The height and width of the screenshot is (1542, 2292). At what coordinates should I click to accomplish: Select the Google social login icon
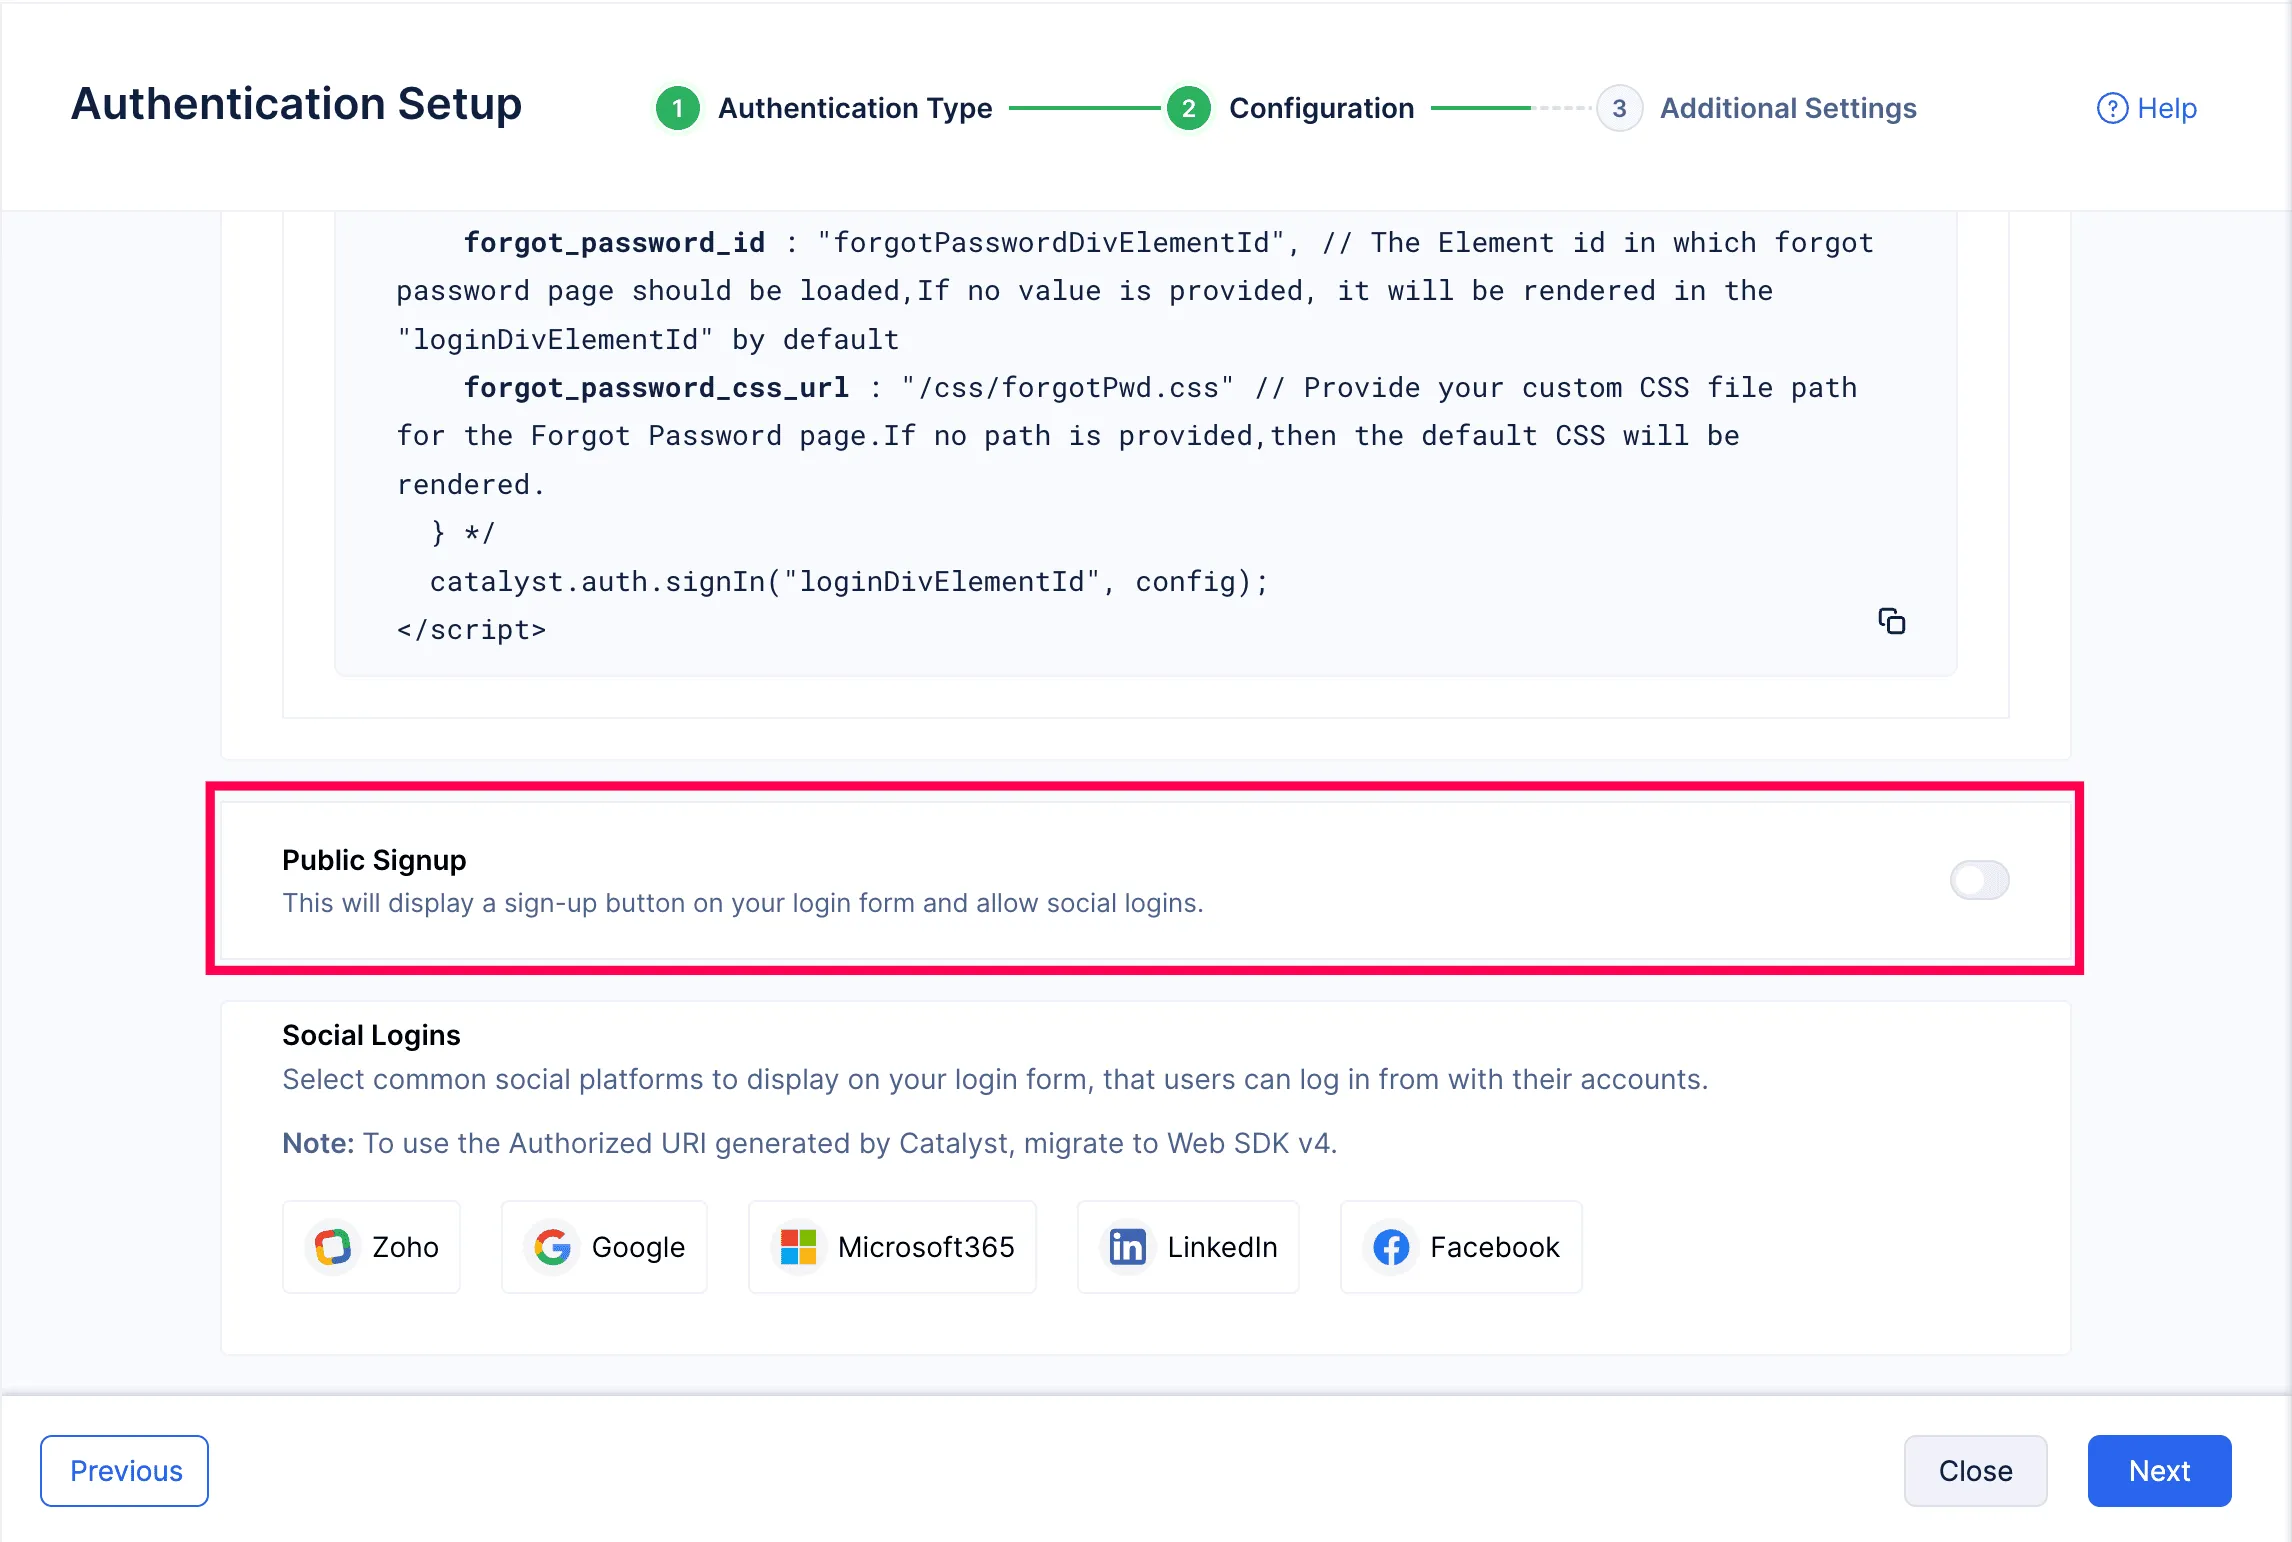[552, 1246]
